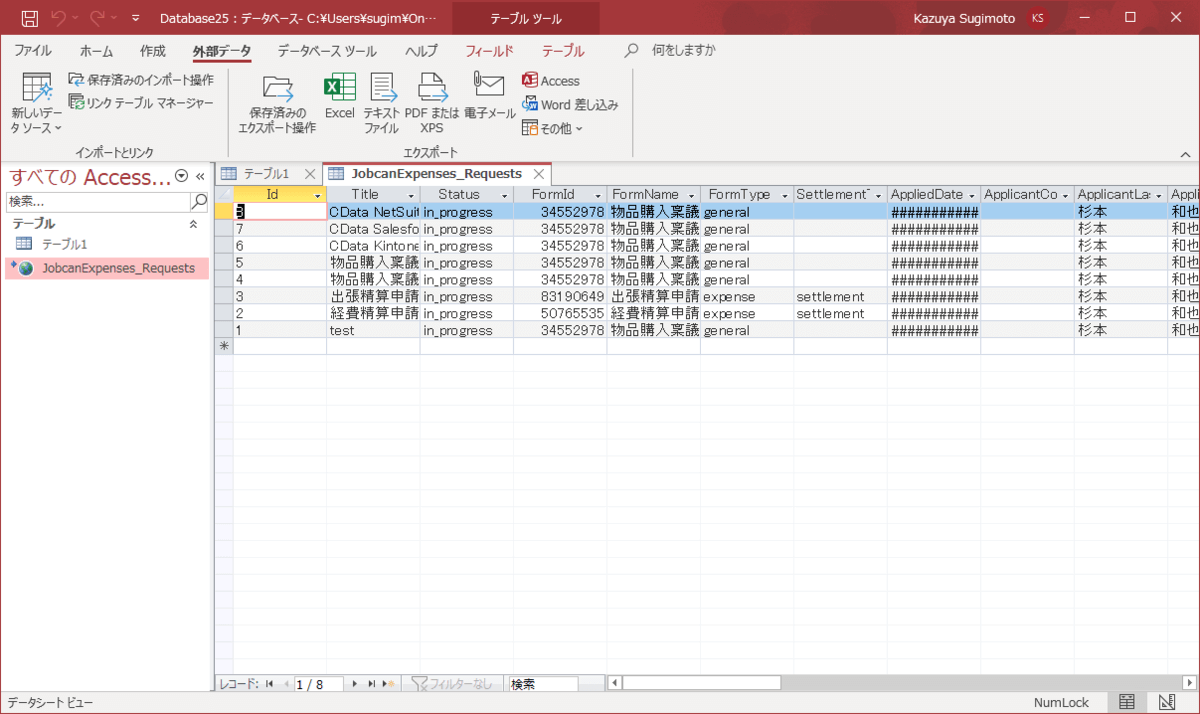
Task: Switch to the 作成 ribbon tab
Action: (x=153, y=50)
